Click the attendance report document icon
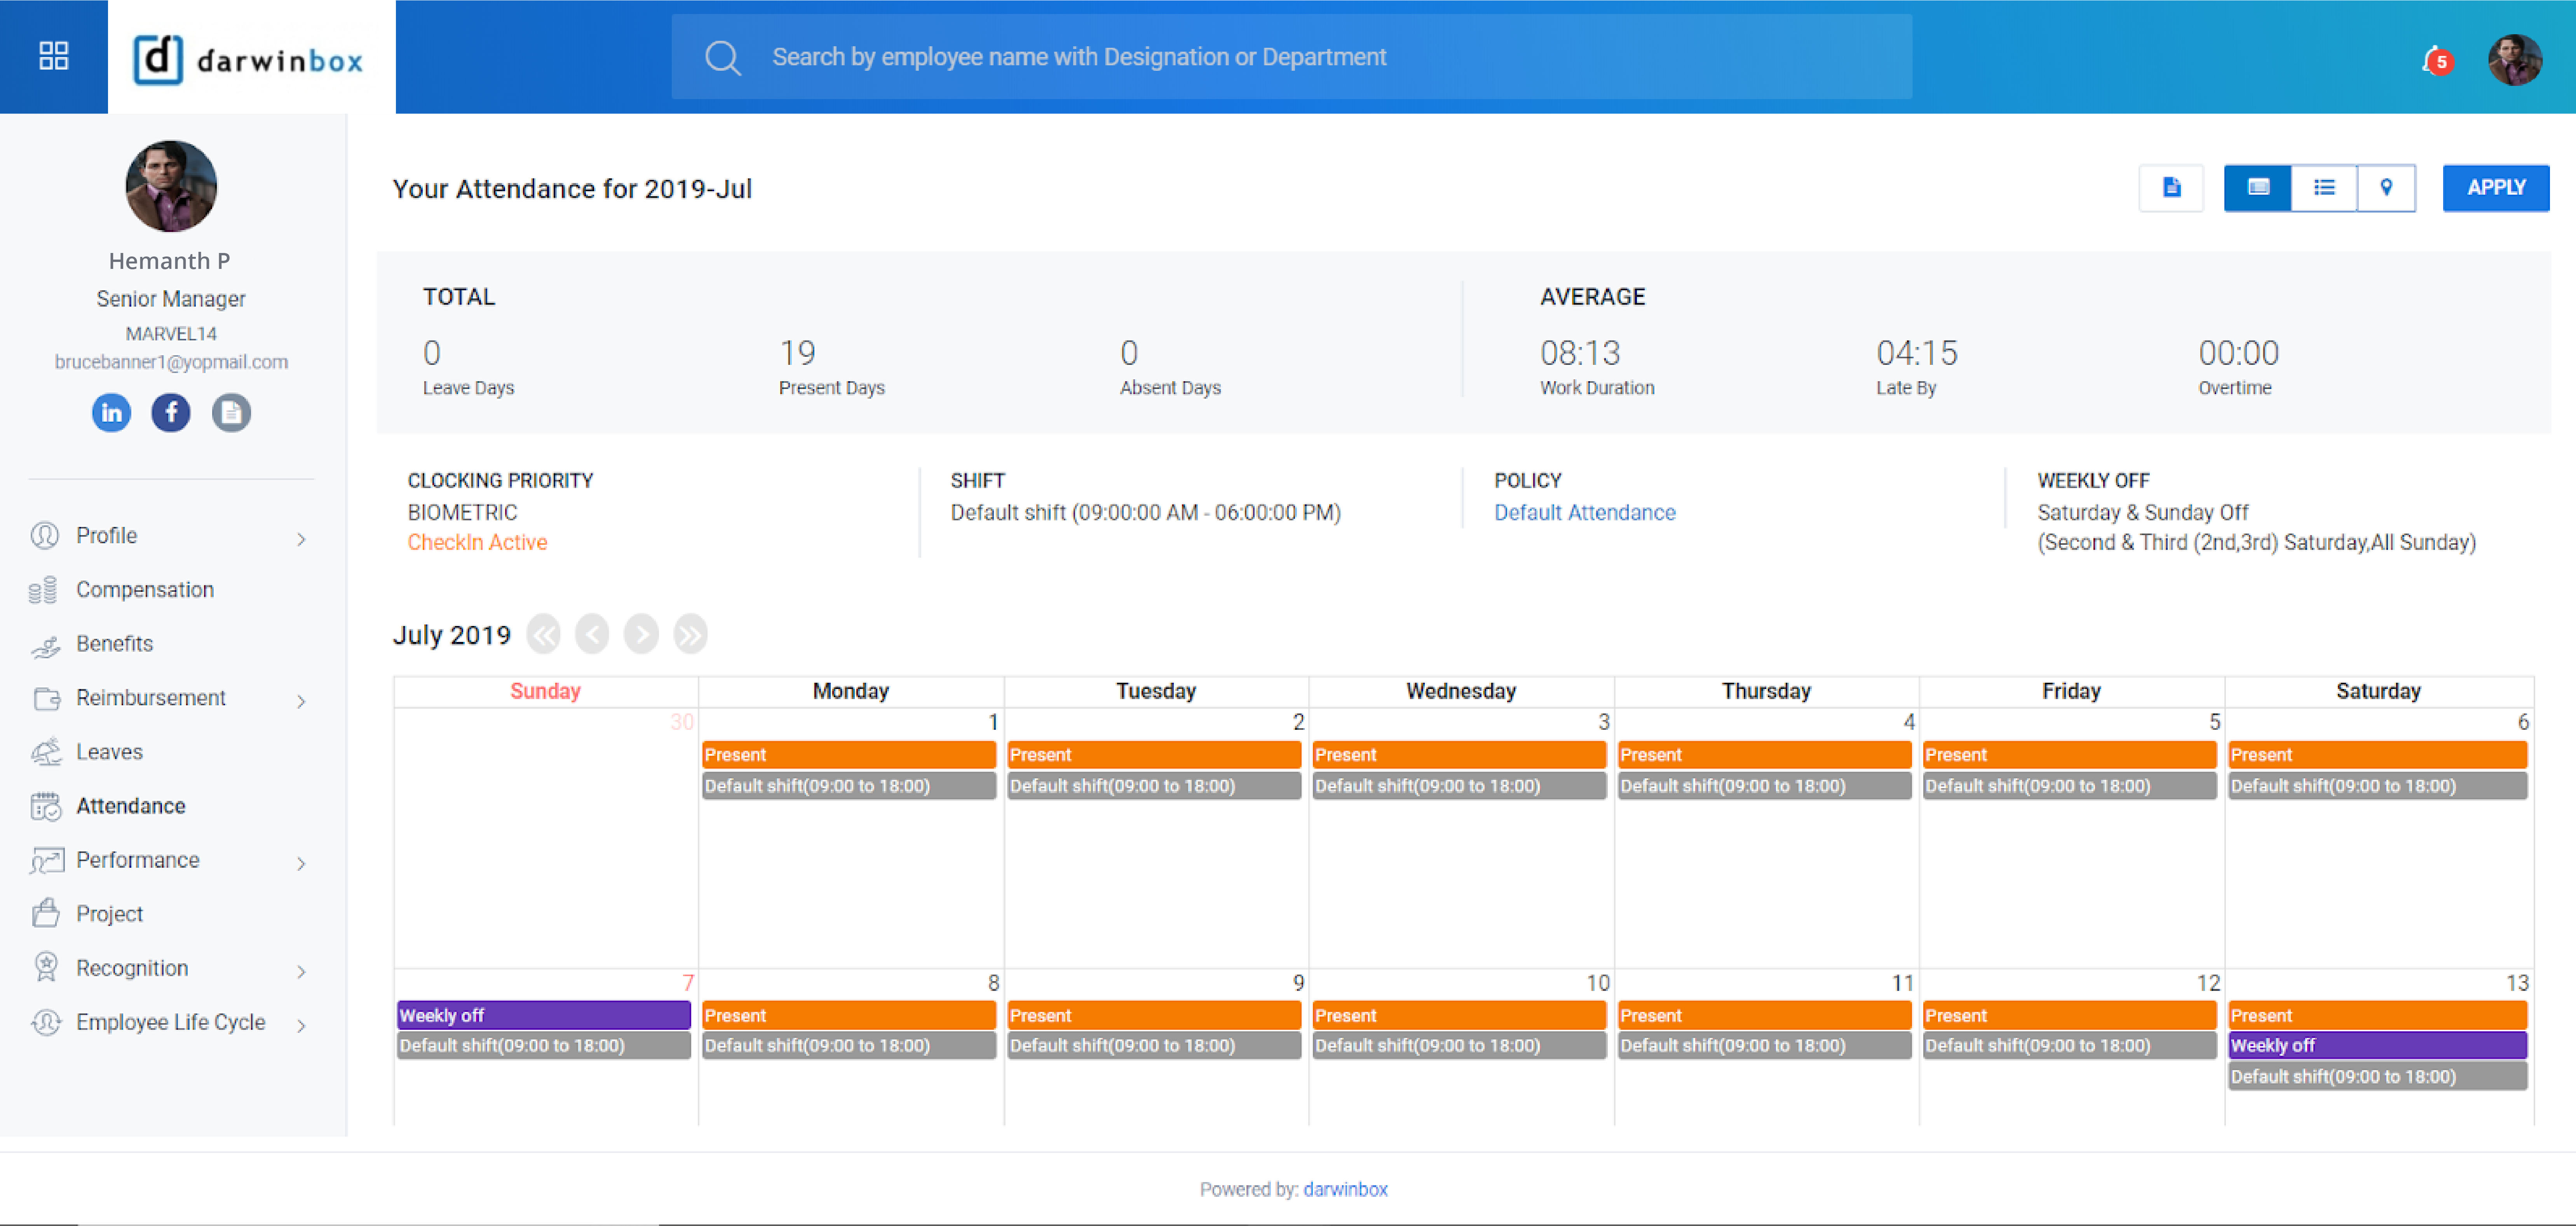 2171,187
